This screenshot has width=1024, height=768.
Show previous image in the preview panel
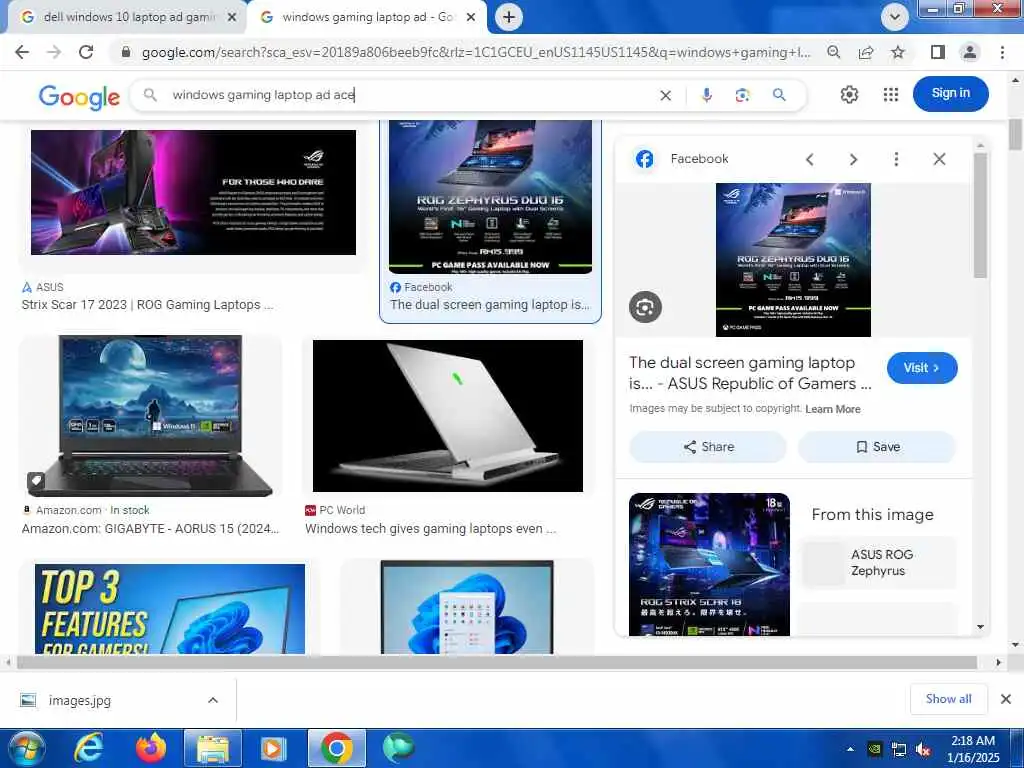pyautogui.click(x=810, y=159)
